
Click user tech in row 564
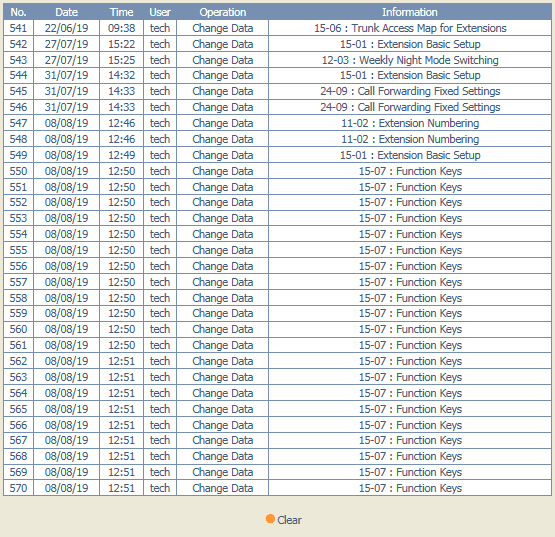click(x=160, y=393)
